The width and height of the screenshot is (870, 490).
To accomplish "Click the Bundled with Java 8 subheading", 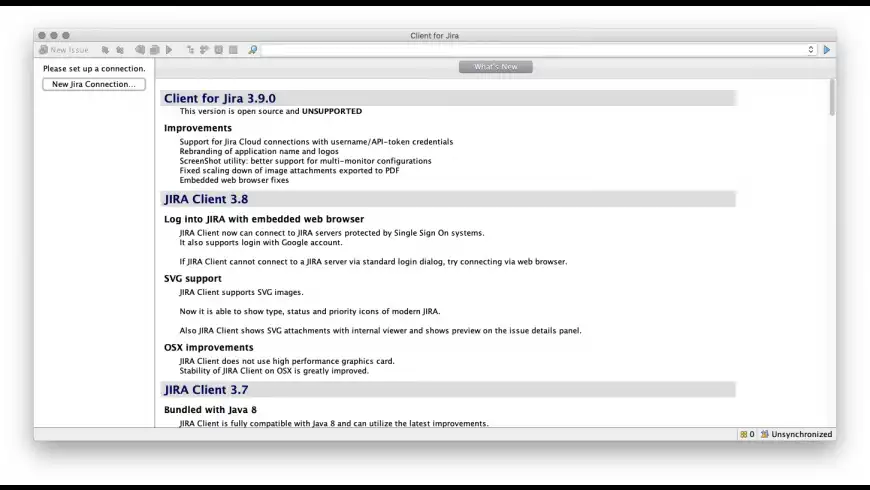I will (x=210, y=410).
